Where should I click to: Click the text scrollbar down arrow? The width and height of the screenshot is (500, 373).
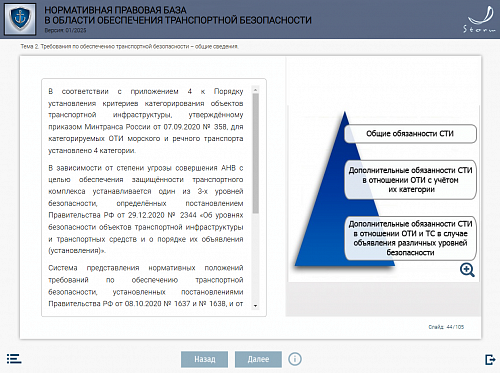pyautogui.click(x=256, y=306)
